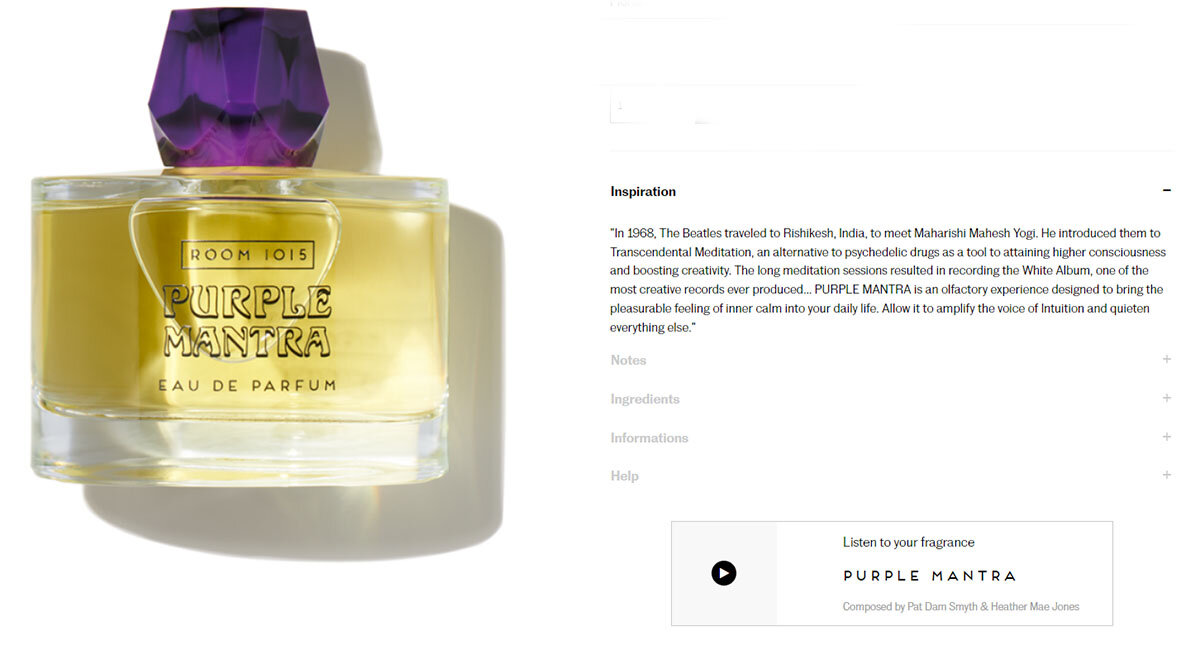The height and width of the screenshot is (655, 1200).
Task: Click the plus icon beside Ingredients
Action: point(1166,398)
